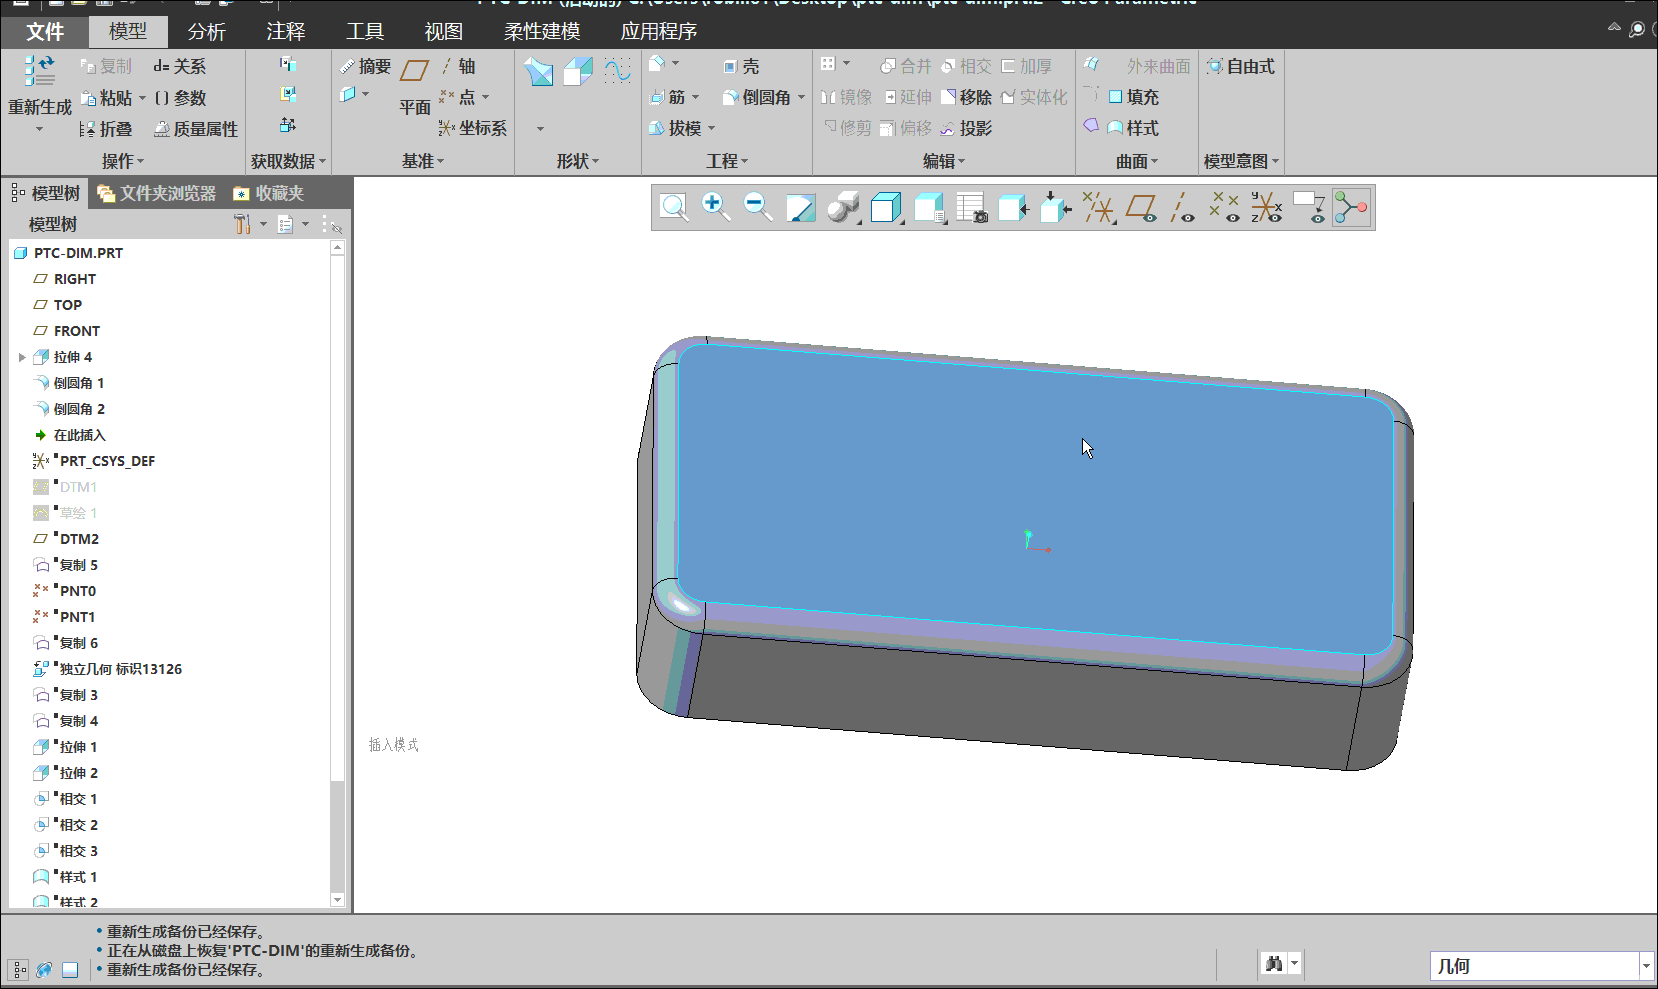This screenshot has width=1658, height=989.
Task: Switch to the Analysis (分析) tab
Action: 207,32
